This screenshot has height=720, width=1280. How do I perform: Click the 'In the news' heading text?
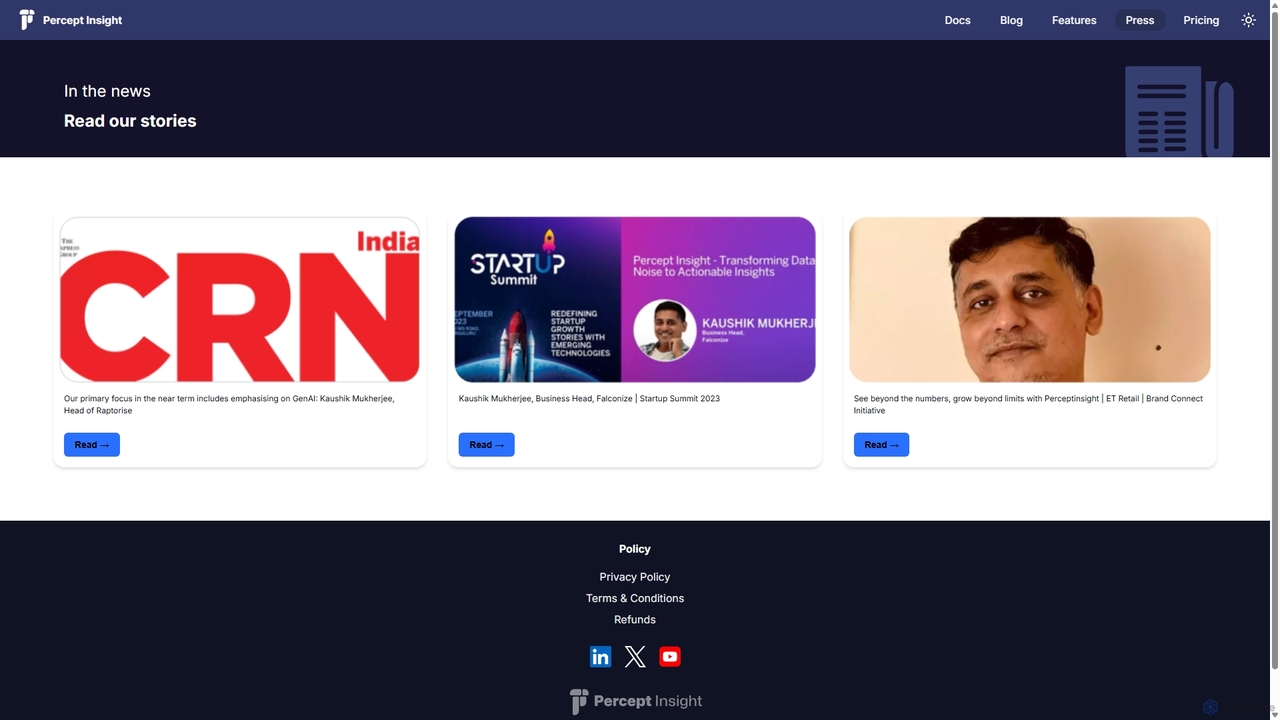[x=107, y=91]
